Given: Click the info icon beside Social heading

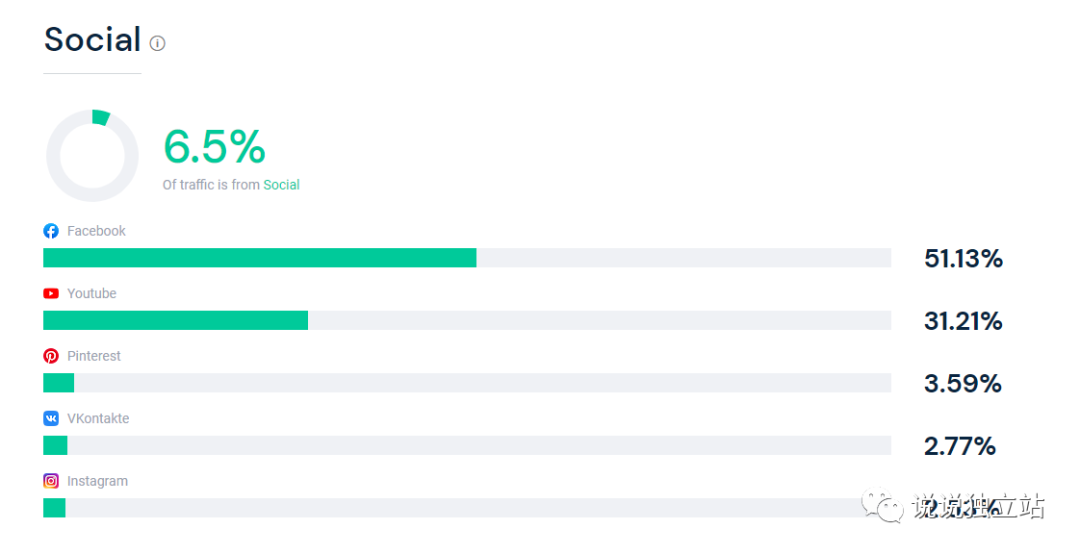Looking at the screenshot, I should [x=158, y=43].
